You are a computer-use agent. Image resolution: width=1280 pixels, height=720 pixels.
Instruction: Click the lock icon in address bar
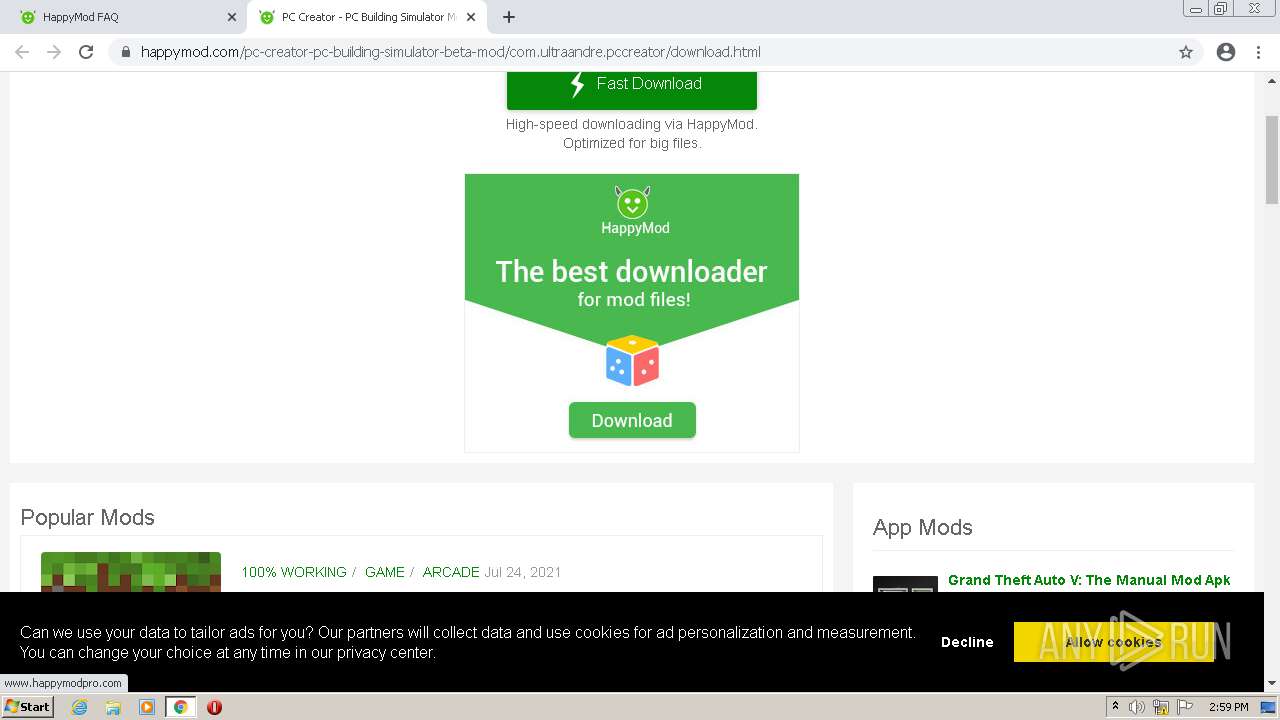[x=125, y=52]
